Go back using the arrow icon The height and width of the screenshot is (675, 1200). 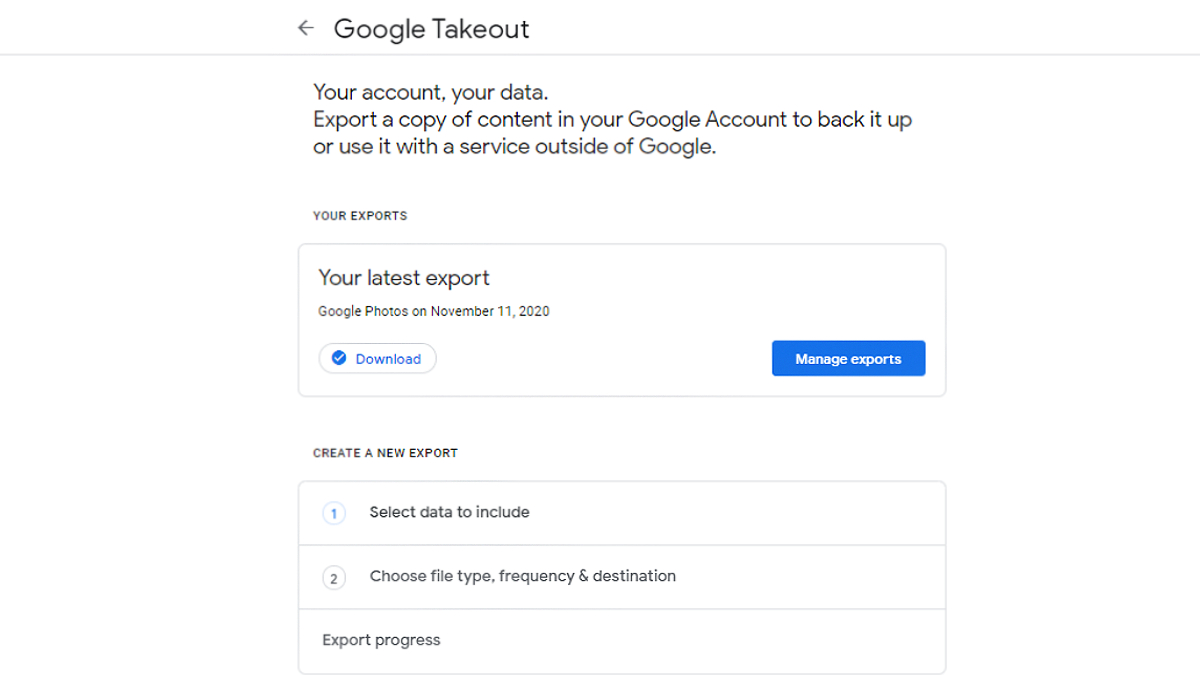click(x=306, y=28)
